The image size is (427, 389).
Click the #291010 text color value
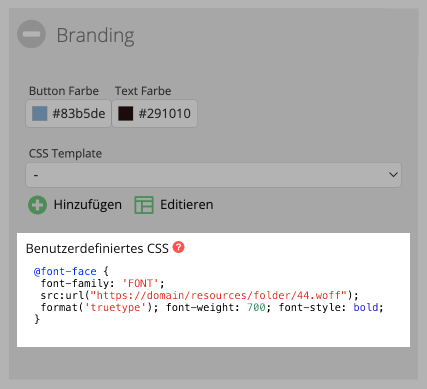[165, 114]
